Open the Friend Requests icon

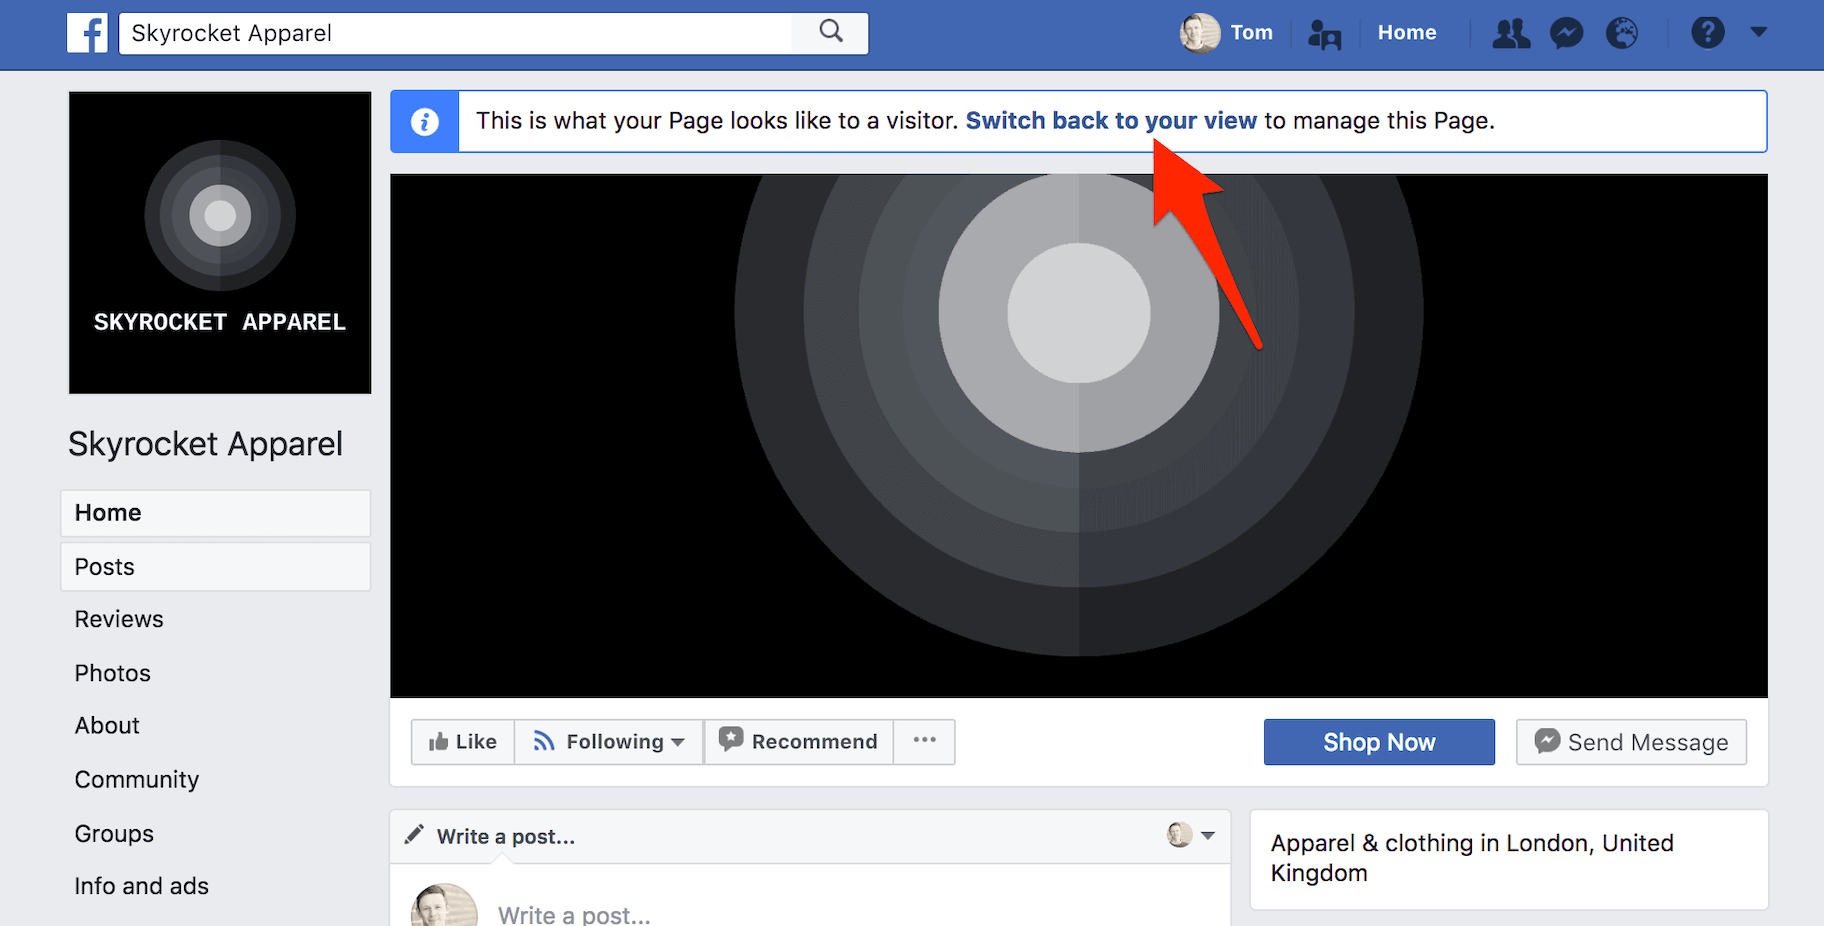[x=1510, y=33]
